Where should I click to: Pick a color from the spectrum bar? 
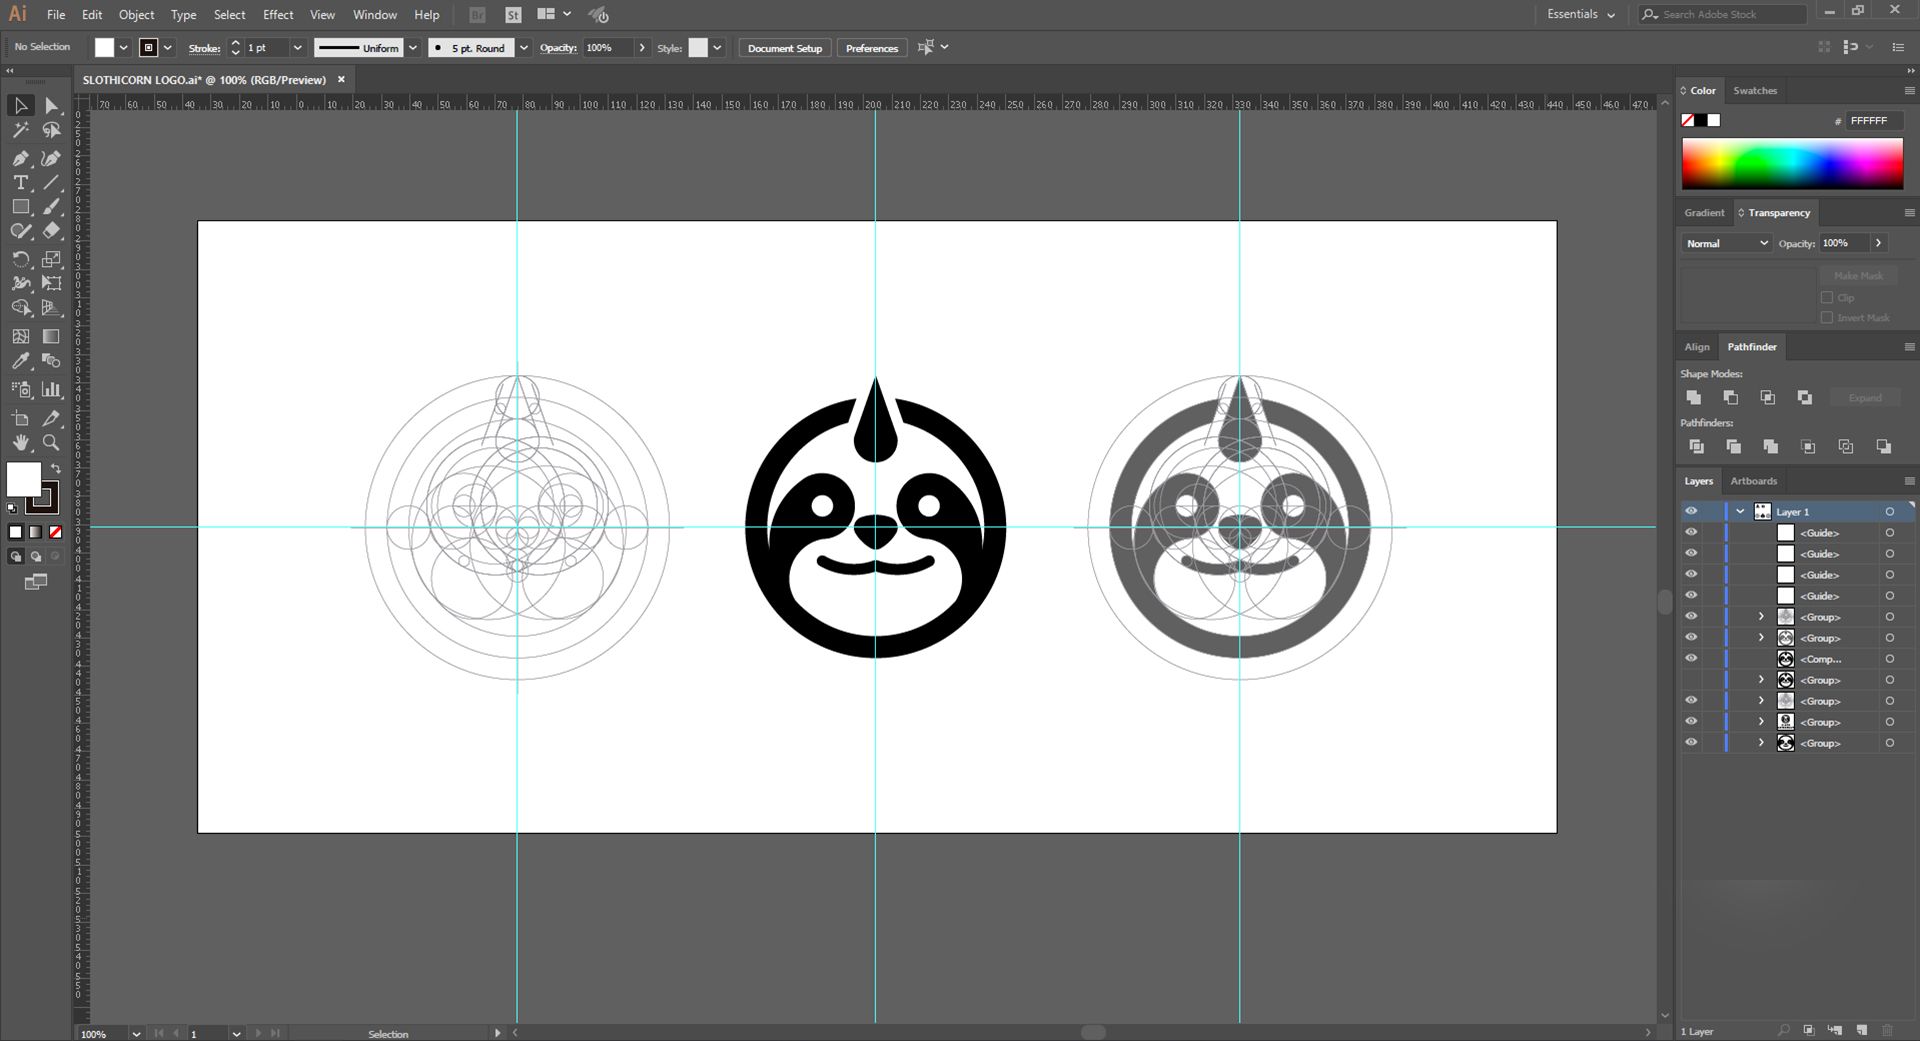[x=1792, y=163]
